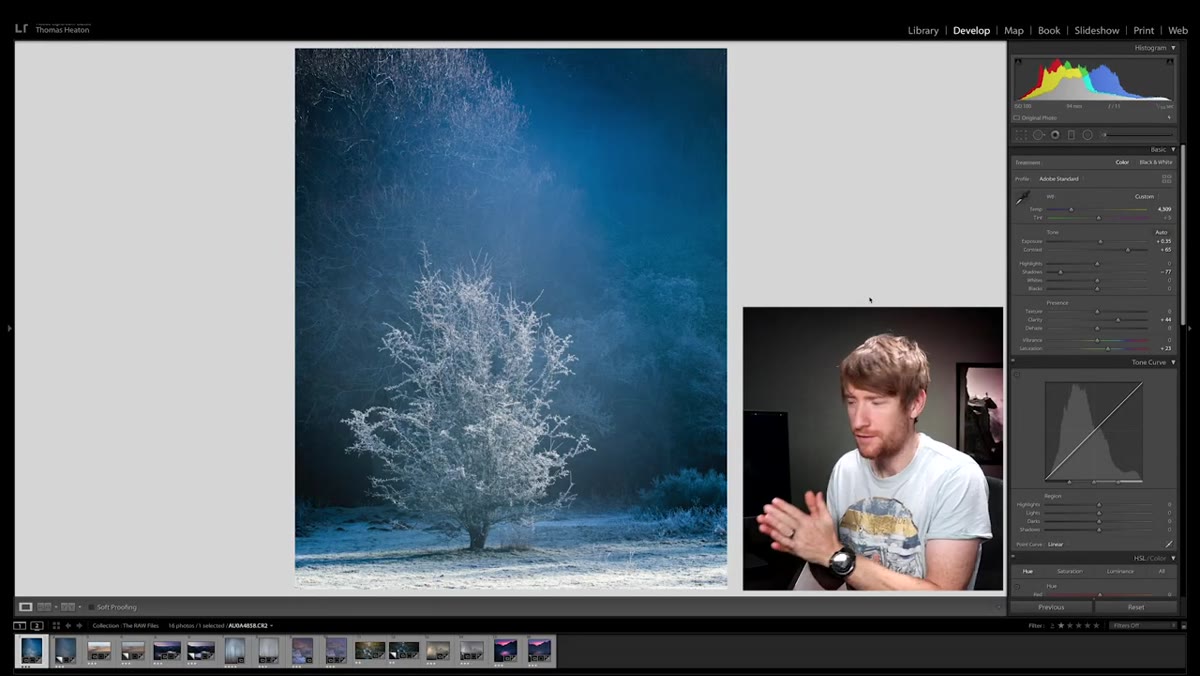Collapse the HSL/Color panel

1173,558
